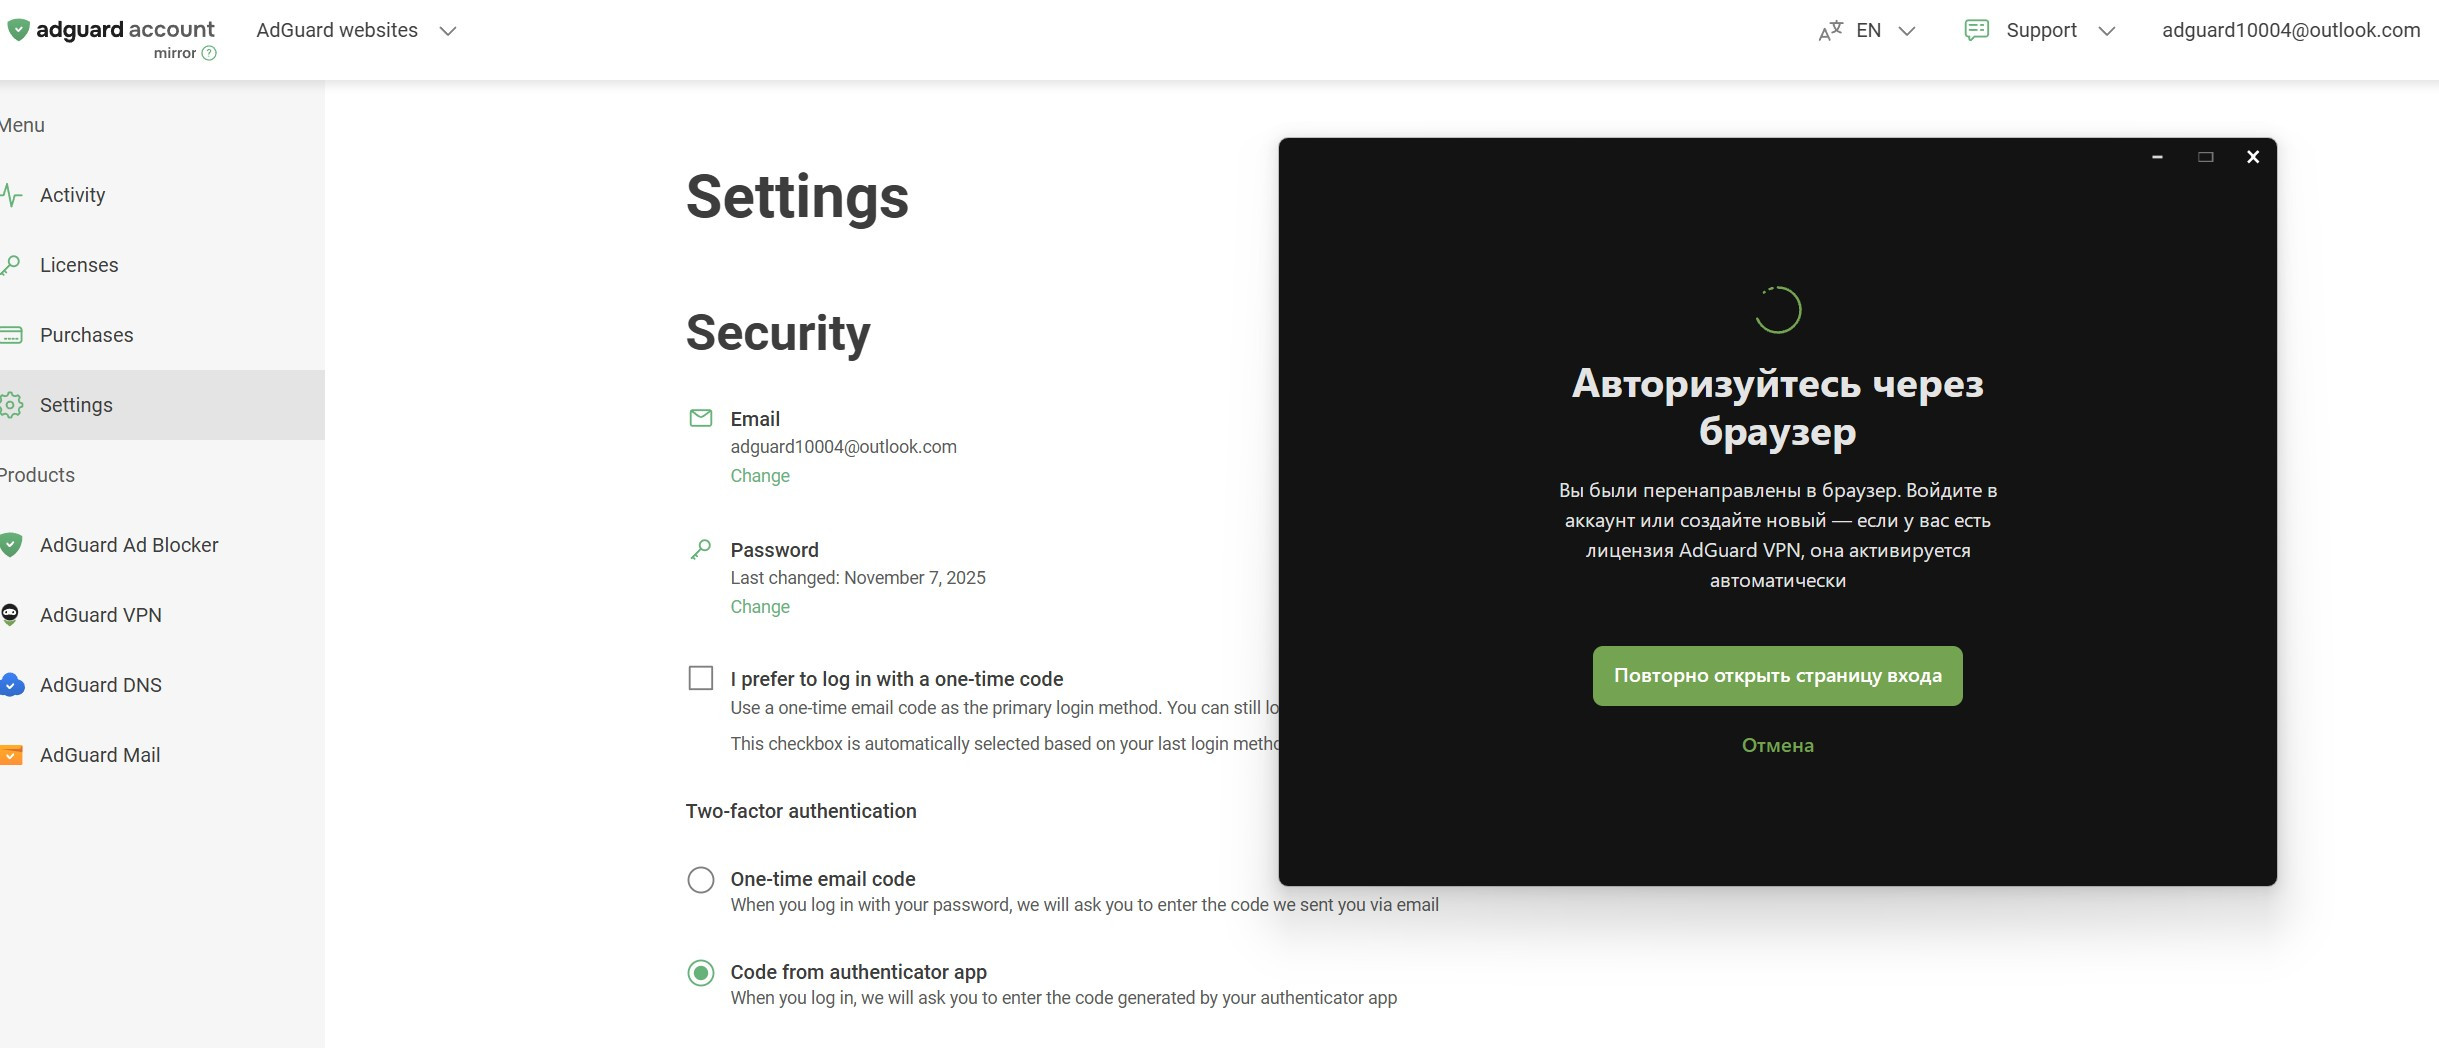Open AdGuard Mail product page
2439x1048 pixels.
tap(162, 755)
